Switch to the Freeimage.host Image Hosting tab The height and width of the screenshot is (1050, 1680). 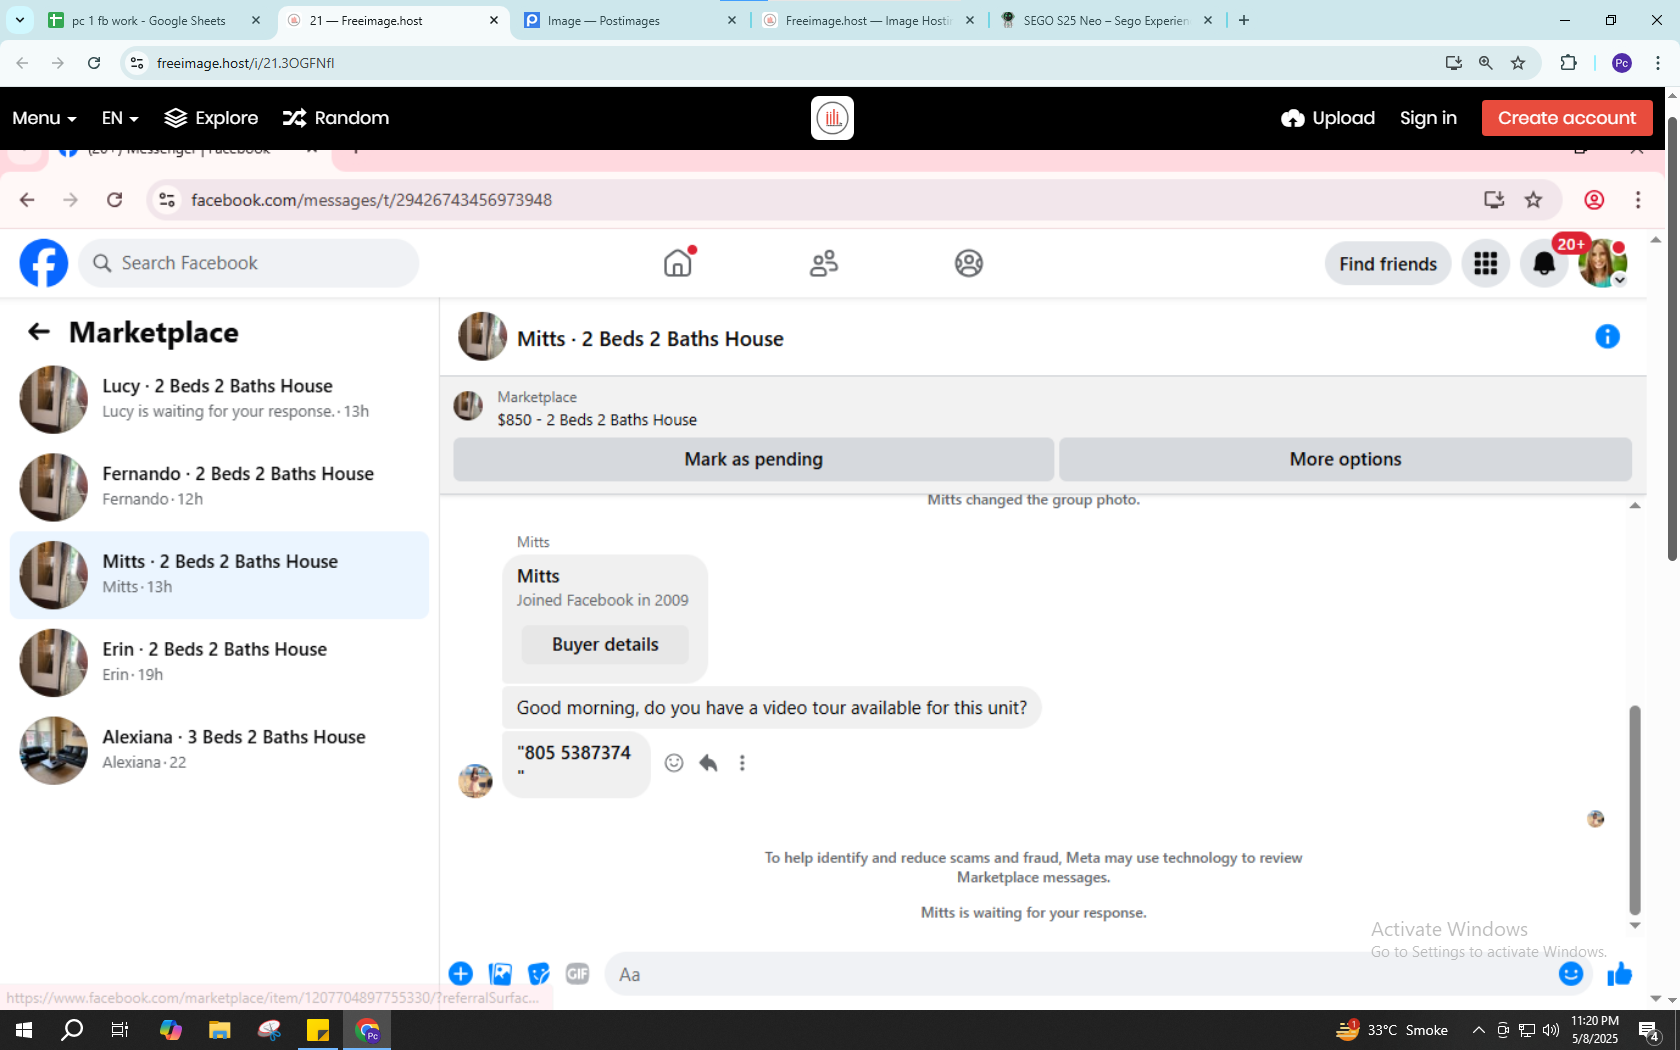click(x=868, y=20)
